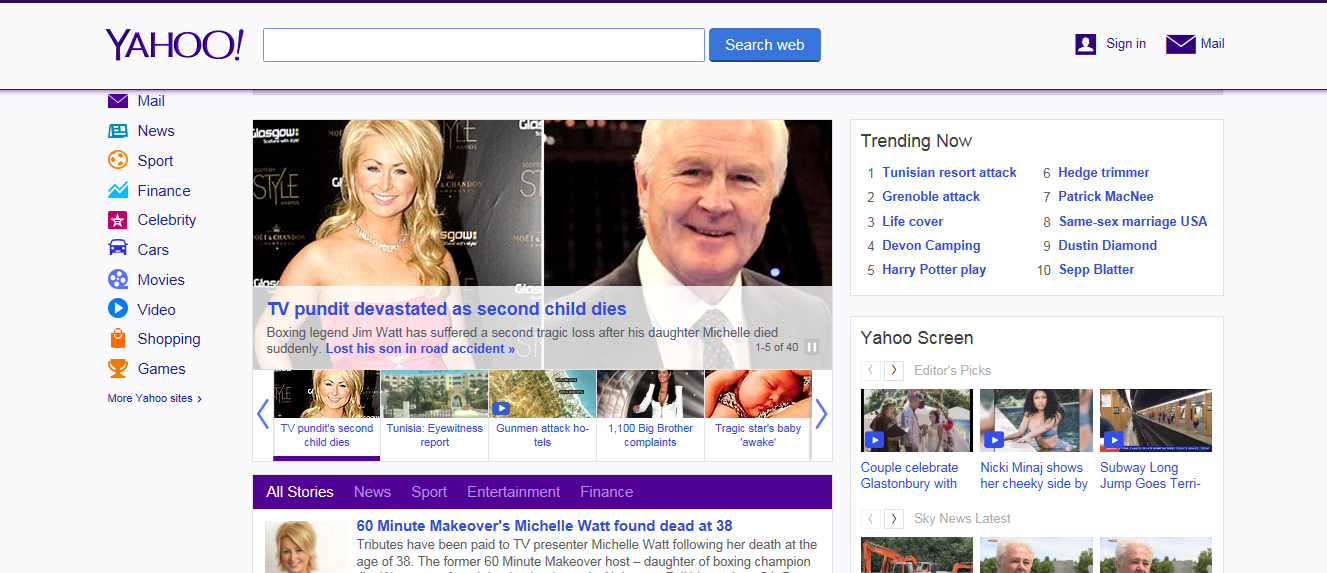Open Mail link in the header
Viewport: 1327px width, 573px height.
point(1213,44)
